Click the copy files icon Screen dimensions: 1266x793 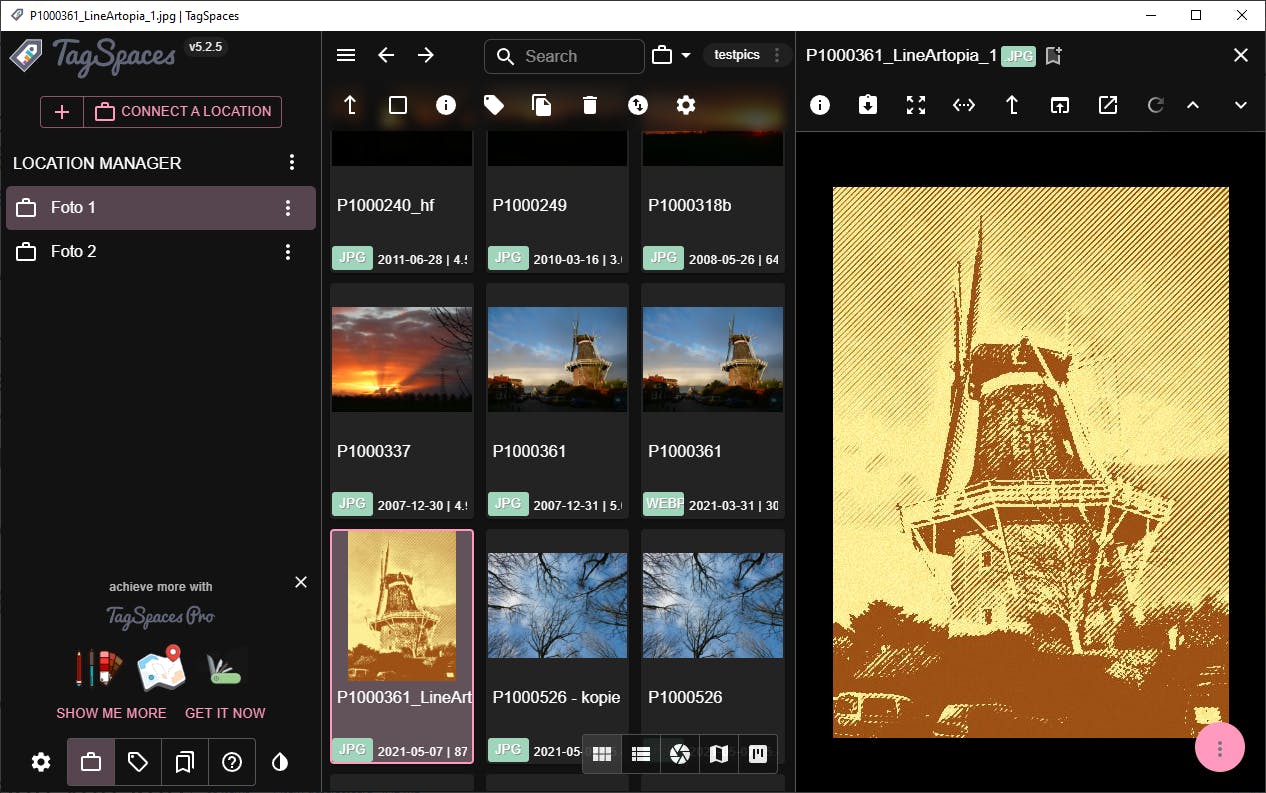coord(542,104)
